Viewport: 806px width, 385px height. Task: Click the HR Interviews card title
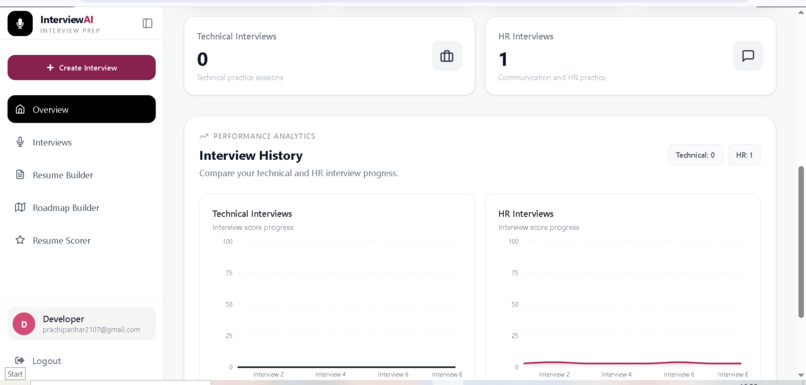click(526, 36)
